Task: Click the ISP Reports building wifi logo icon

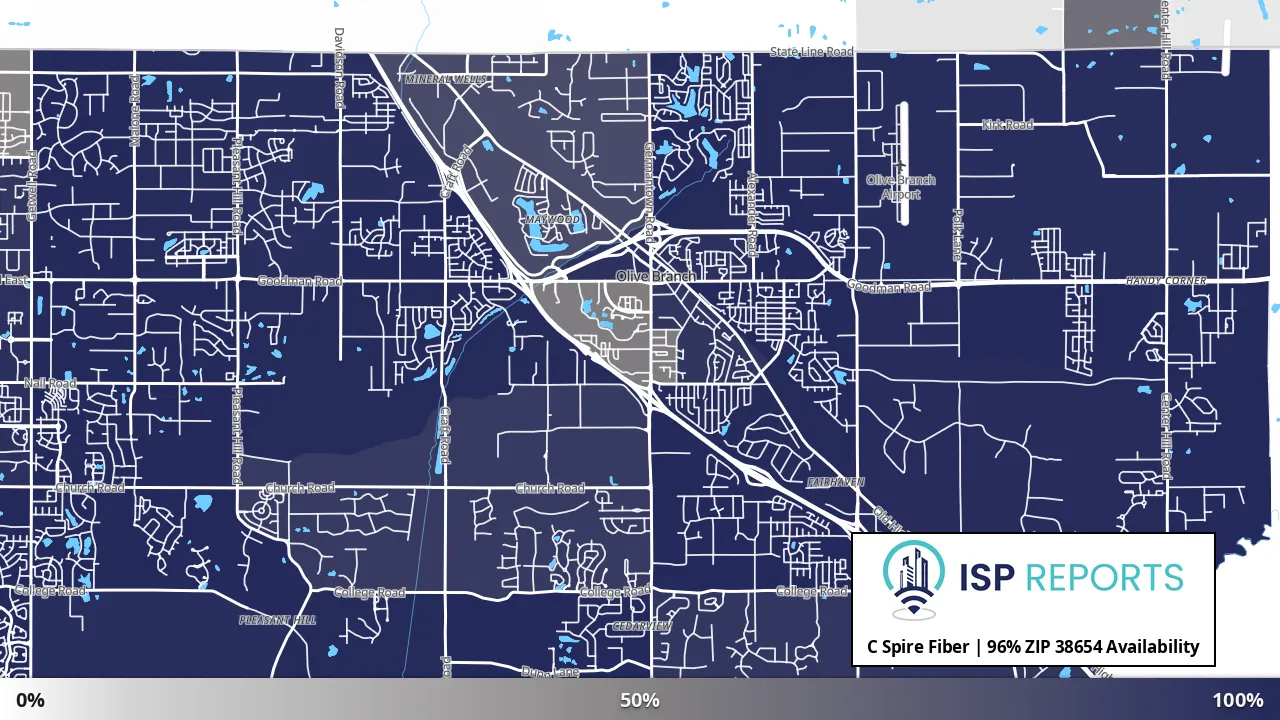Action: point(913,580)
